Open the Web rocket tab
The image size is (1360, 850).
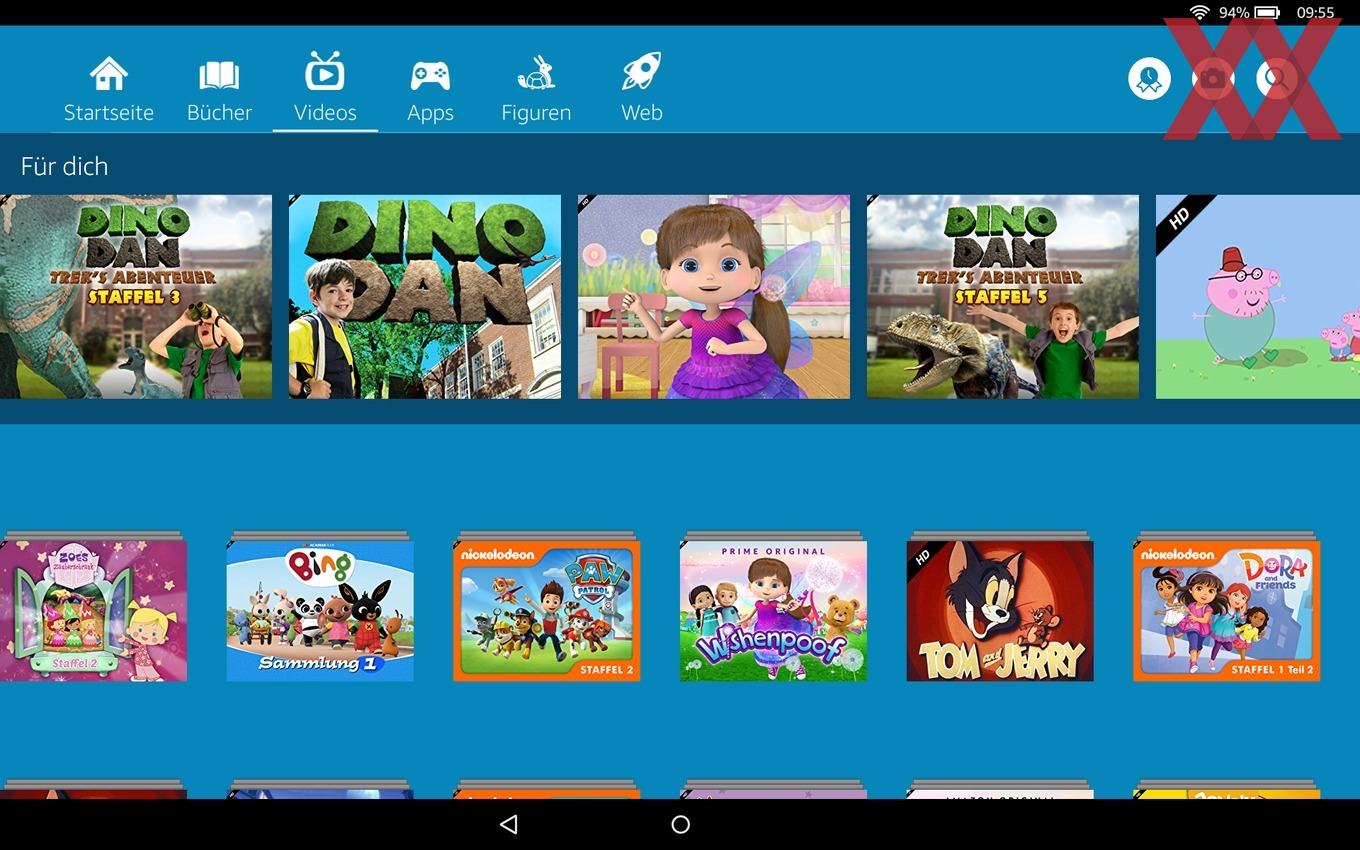[x=641, y=90]
